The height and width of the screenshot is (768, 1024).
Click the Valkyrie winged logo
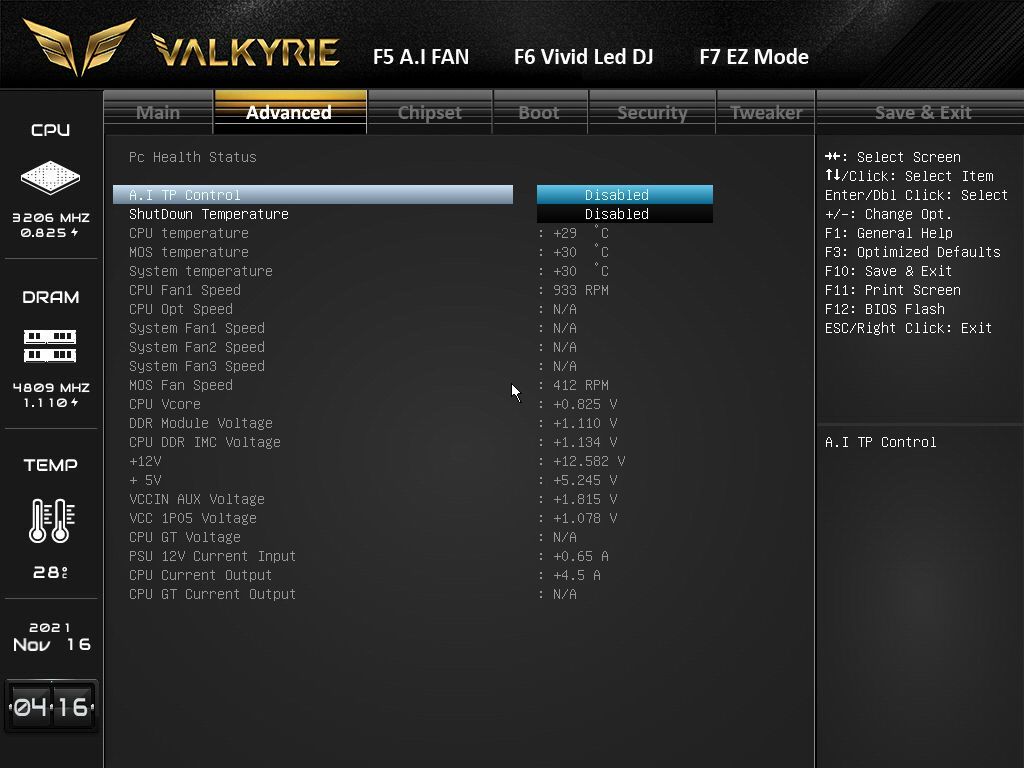click(79, 47)
